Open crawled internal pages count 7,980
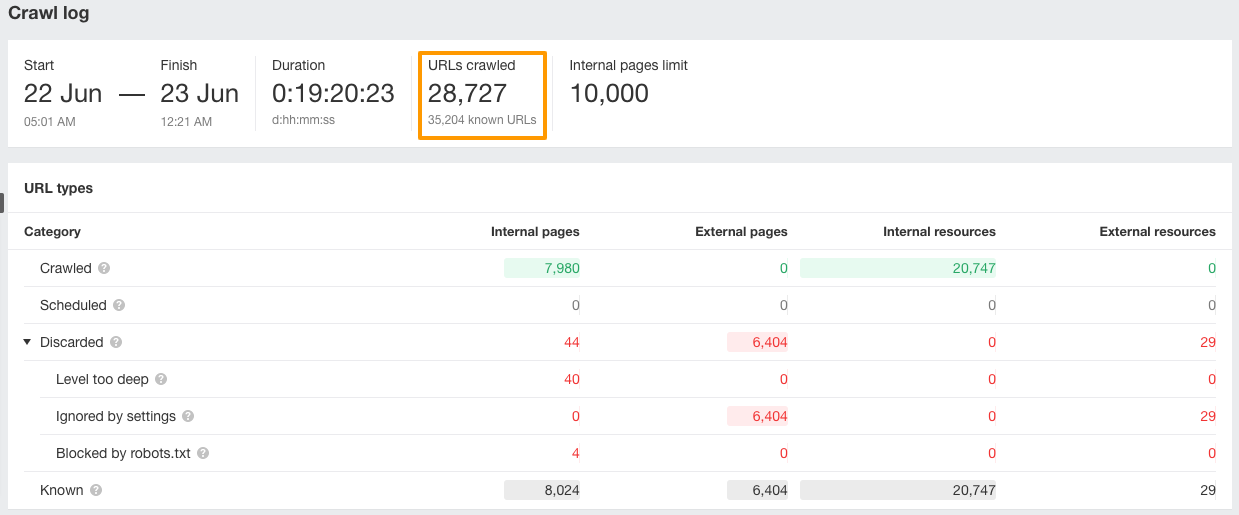This screenshot has height=515, width=1239. coord(562,269)
